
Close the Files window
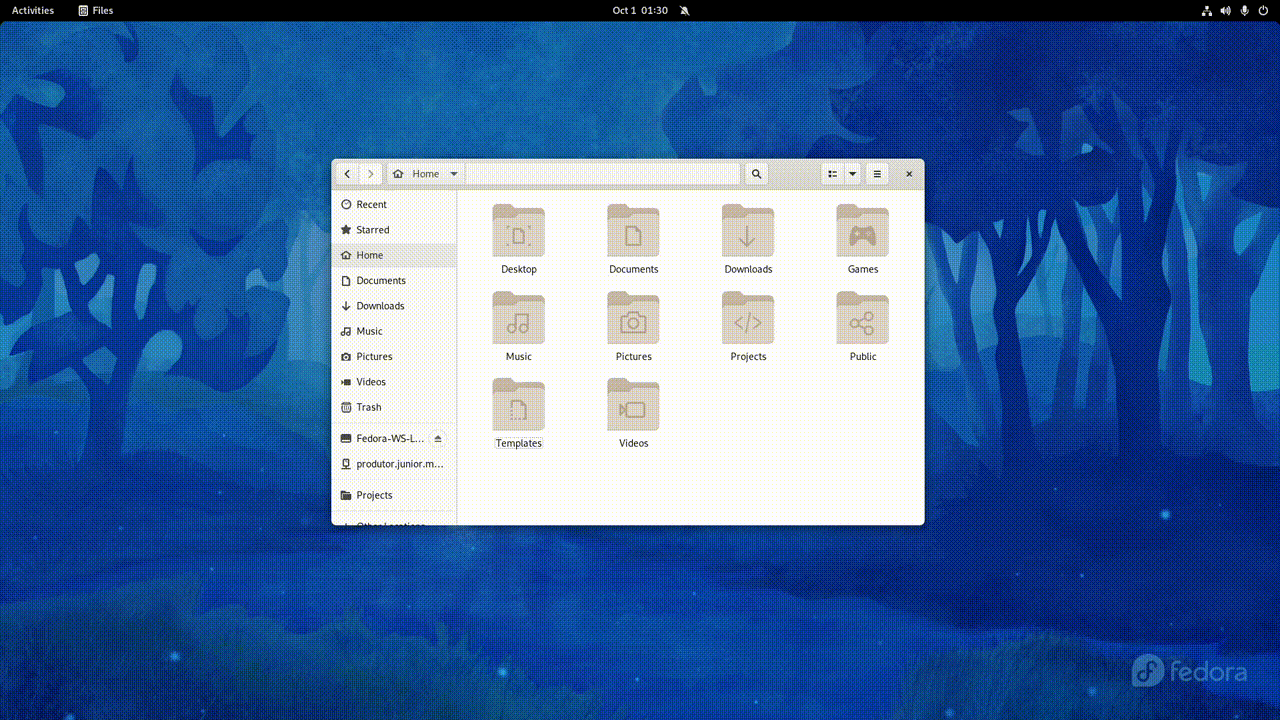pyautogui.click(x=909, y=174)
